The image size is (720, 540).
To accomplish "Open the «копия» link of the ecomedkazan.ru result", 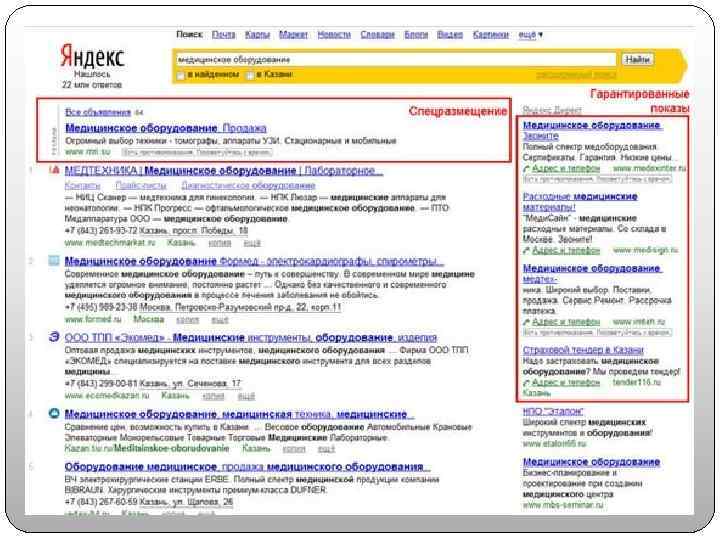I will coord(213,395).
